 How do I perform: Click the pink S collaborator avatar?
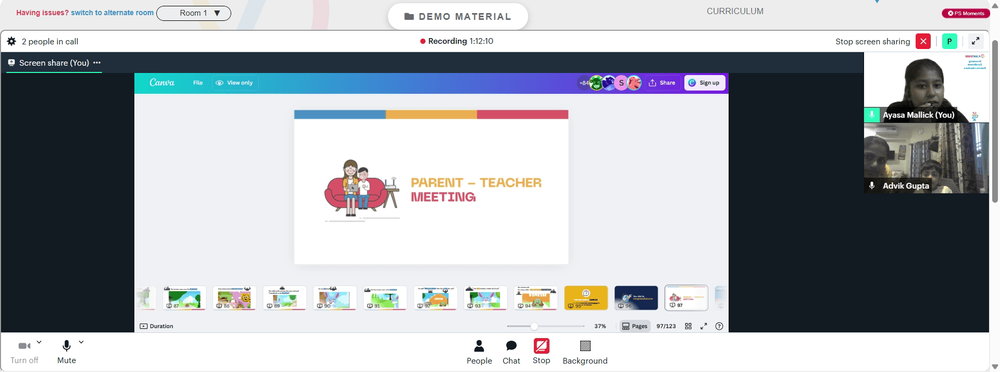tap(621, 83)
